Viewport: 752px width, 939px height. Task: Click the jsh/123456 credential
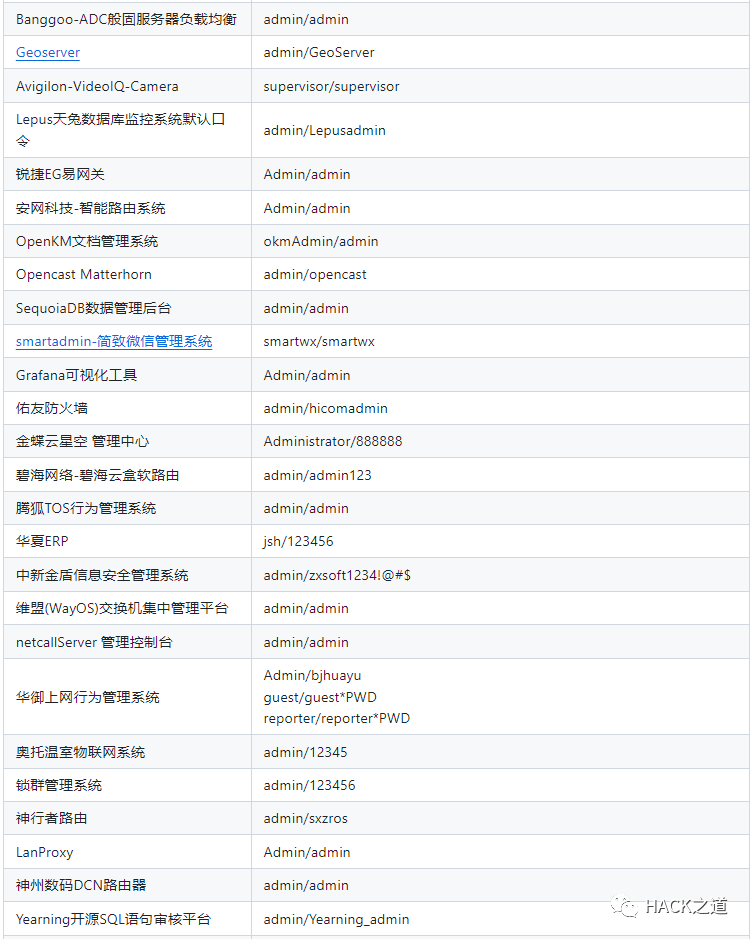point(298,541)
